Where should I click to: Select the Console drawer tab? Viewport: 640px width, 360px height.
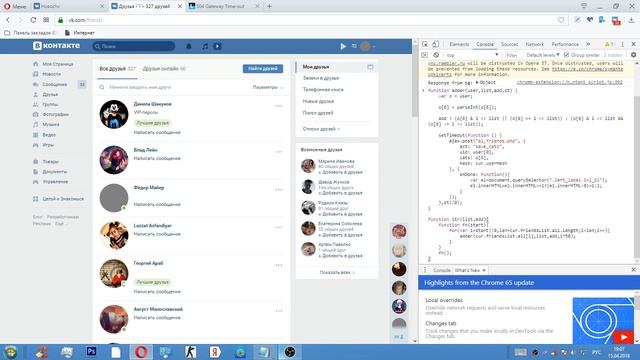[441, 270]
